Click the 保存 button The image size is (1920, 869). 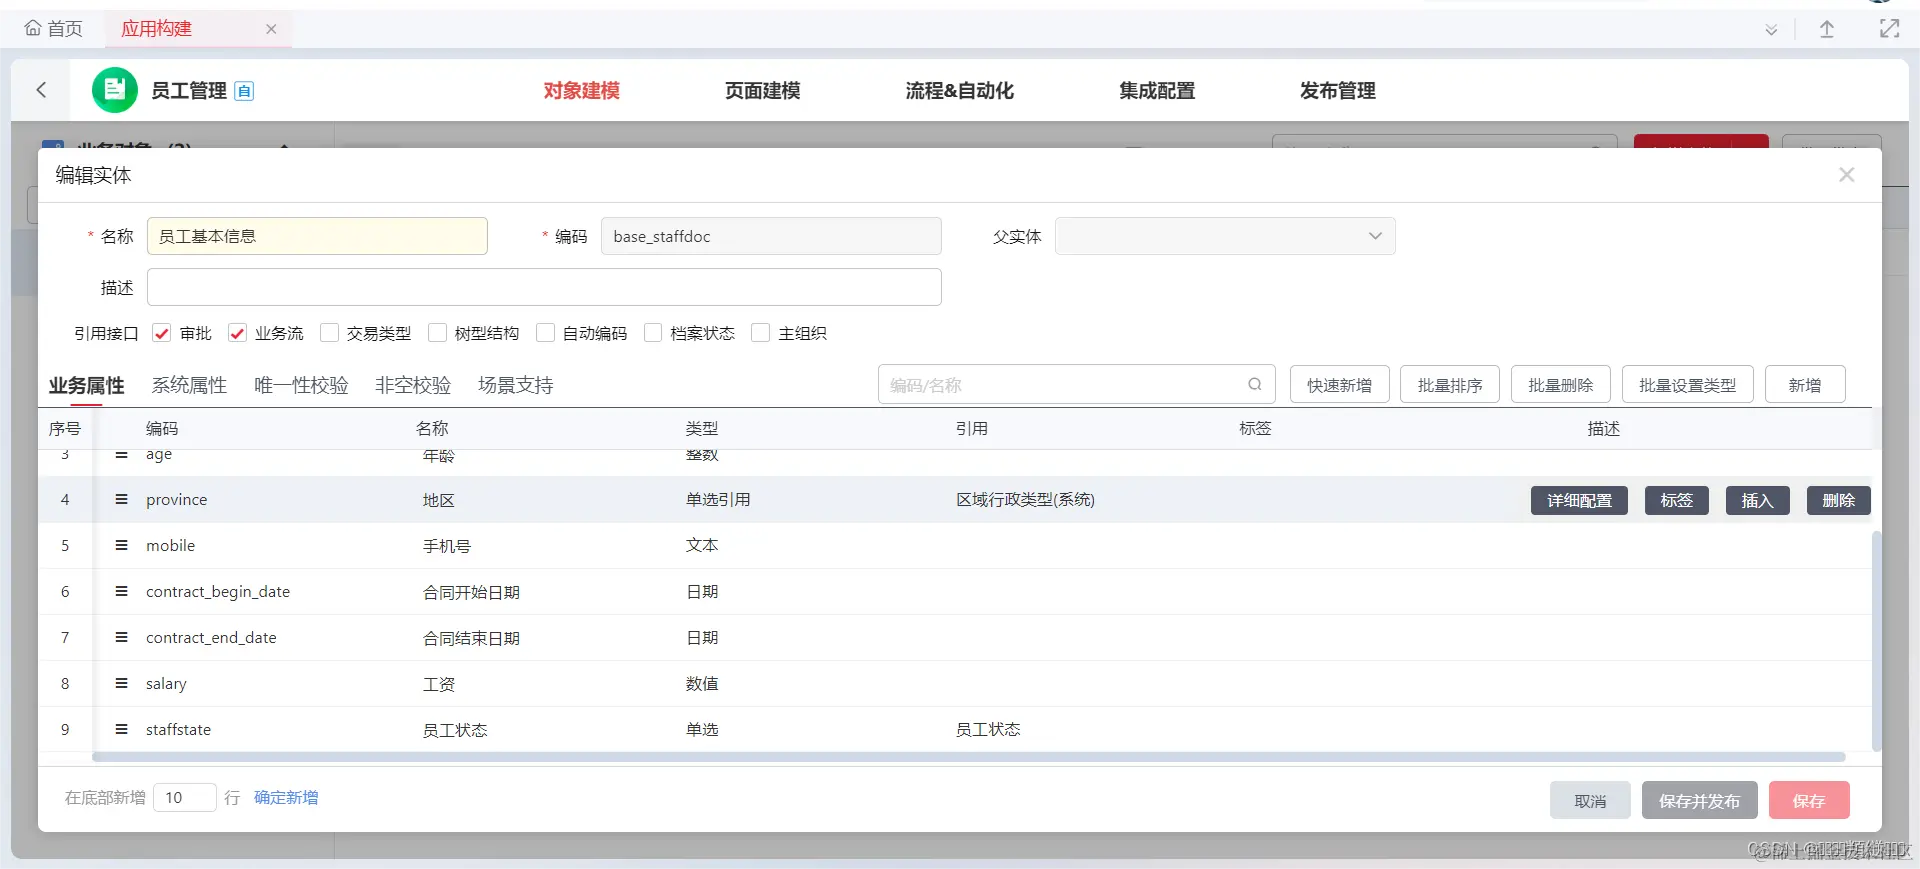point(1809,801)
